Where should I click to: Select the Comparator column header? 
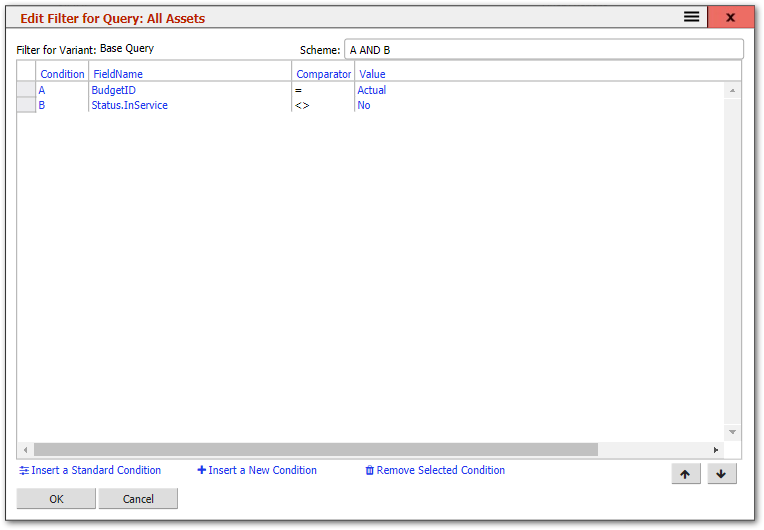tap(324, 74)
